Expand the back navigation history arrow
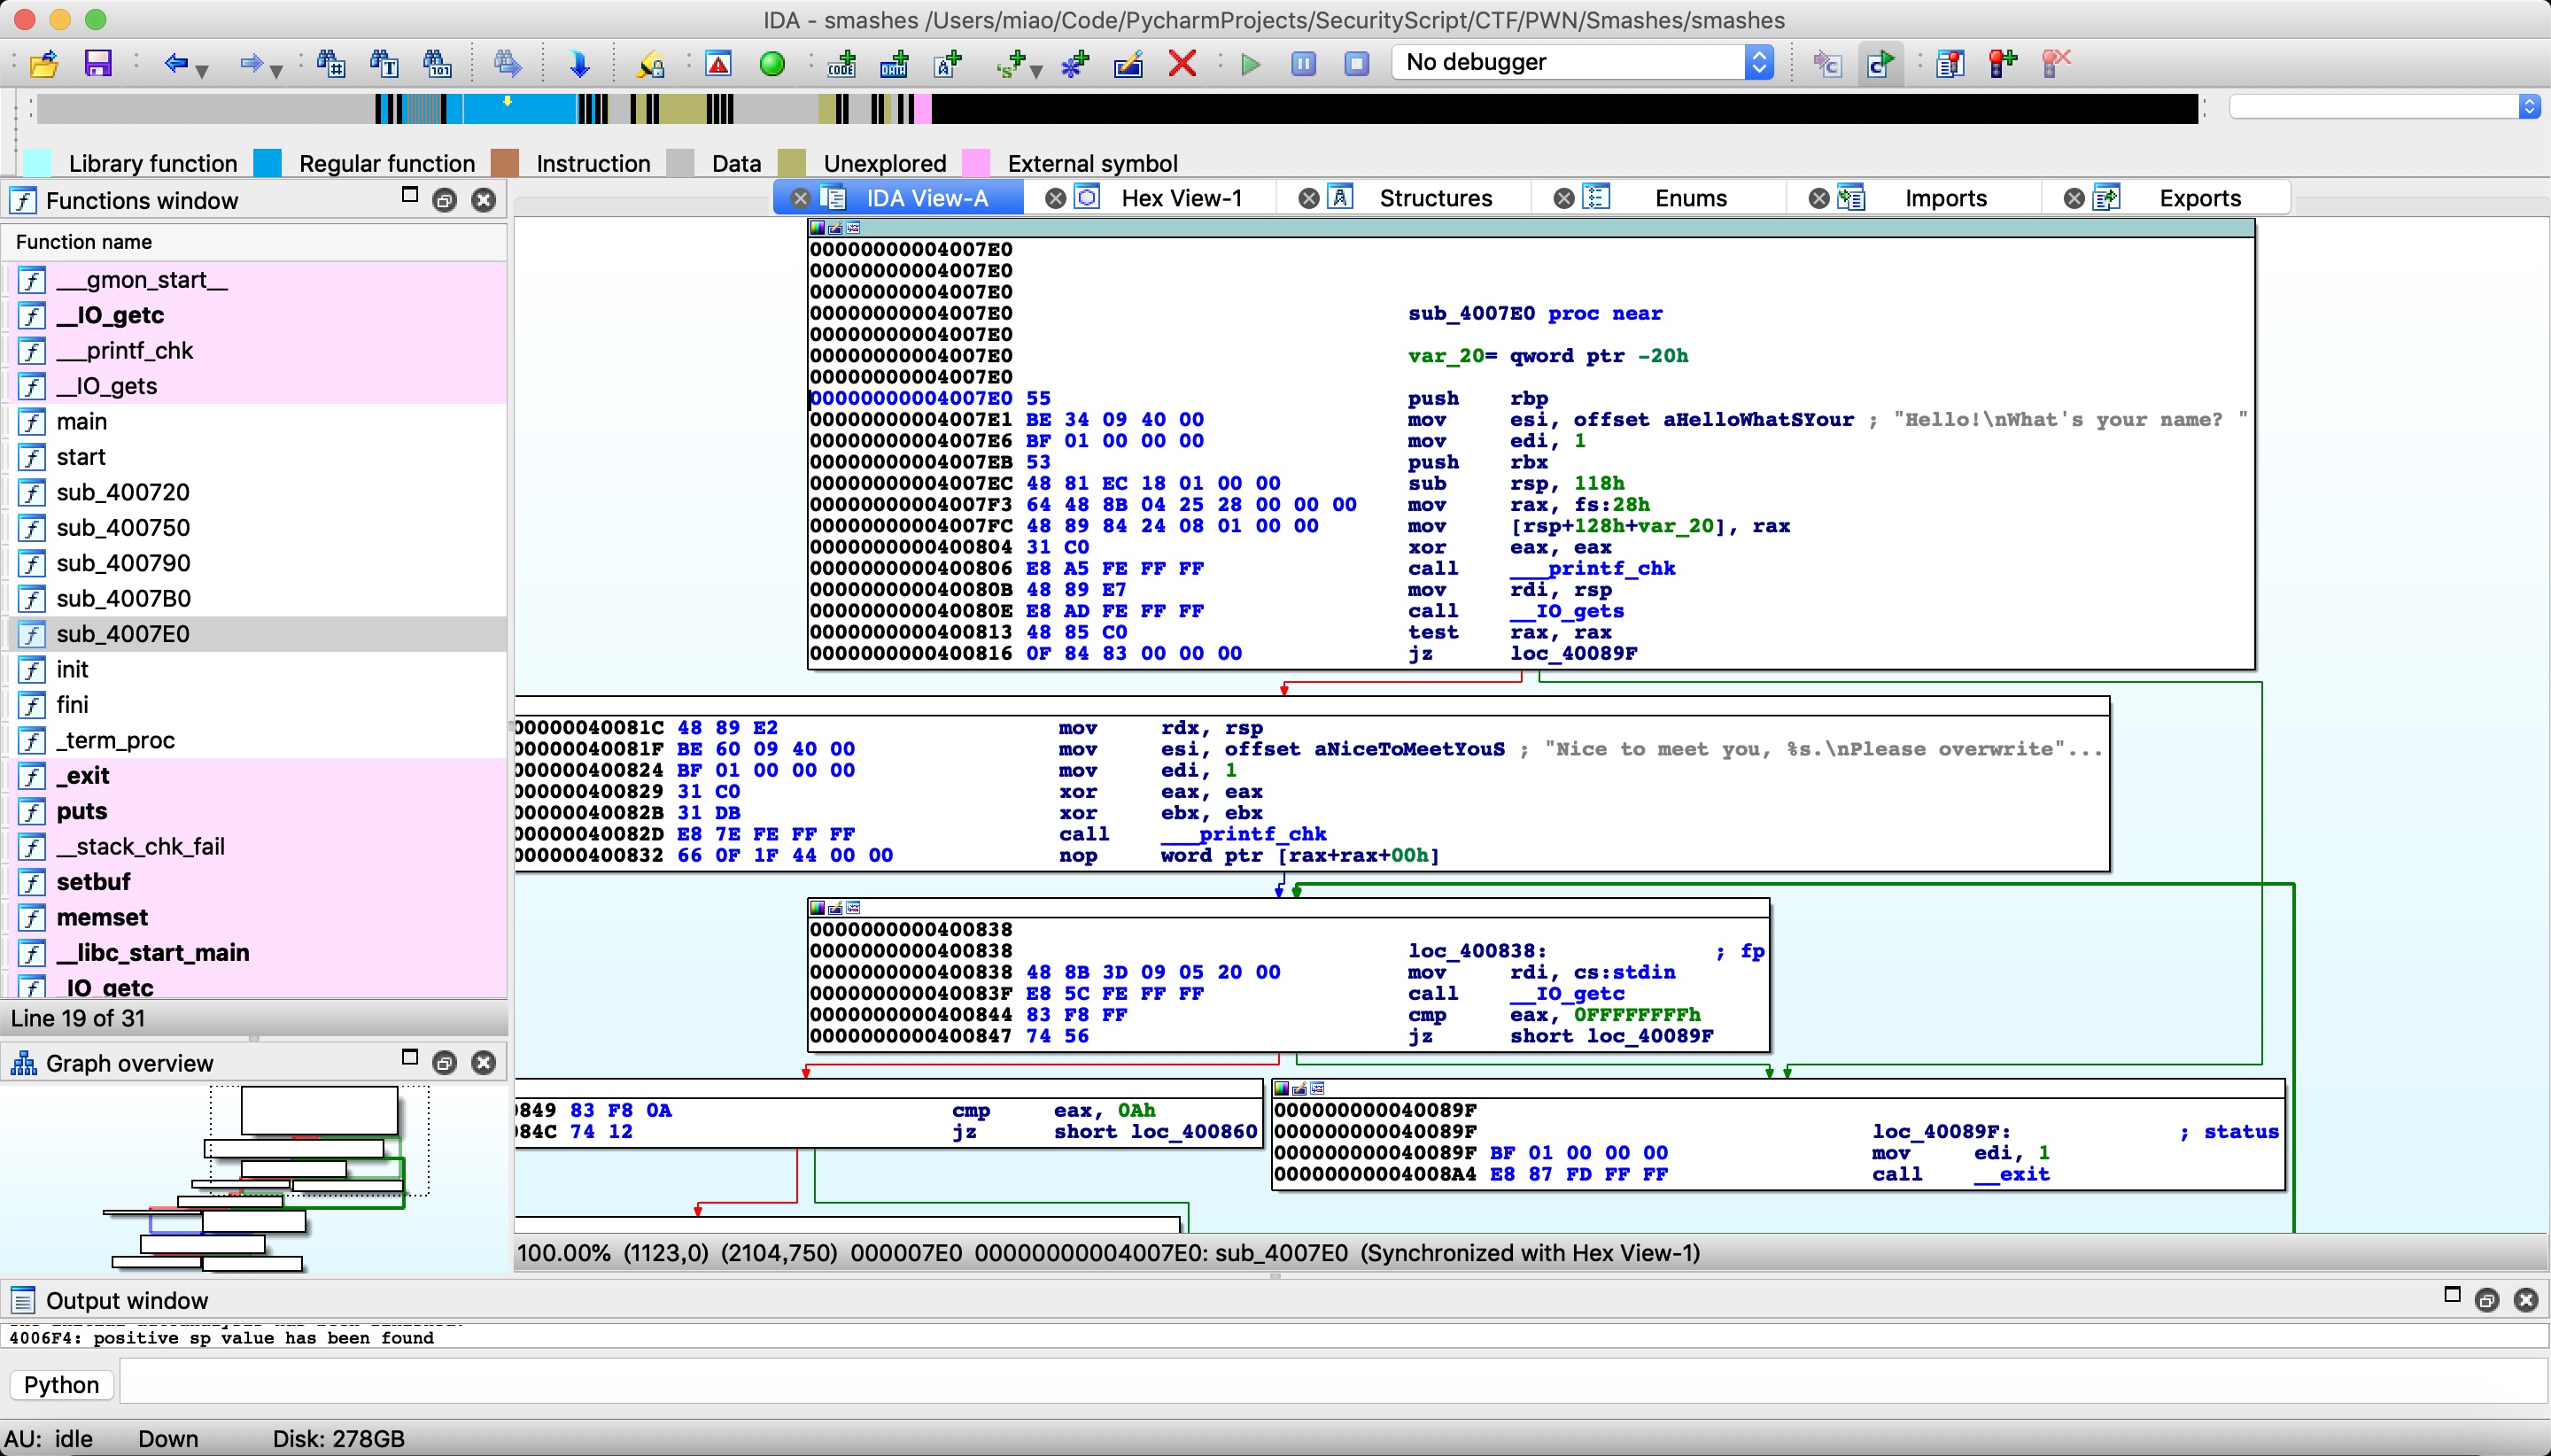The height and width of the screenshot is (1456, 2551). pyautogui.click(x=203, y=70)
